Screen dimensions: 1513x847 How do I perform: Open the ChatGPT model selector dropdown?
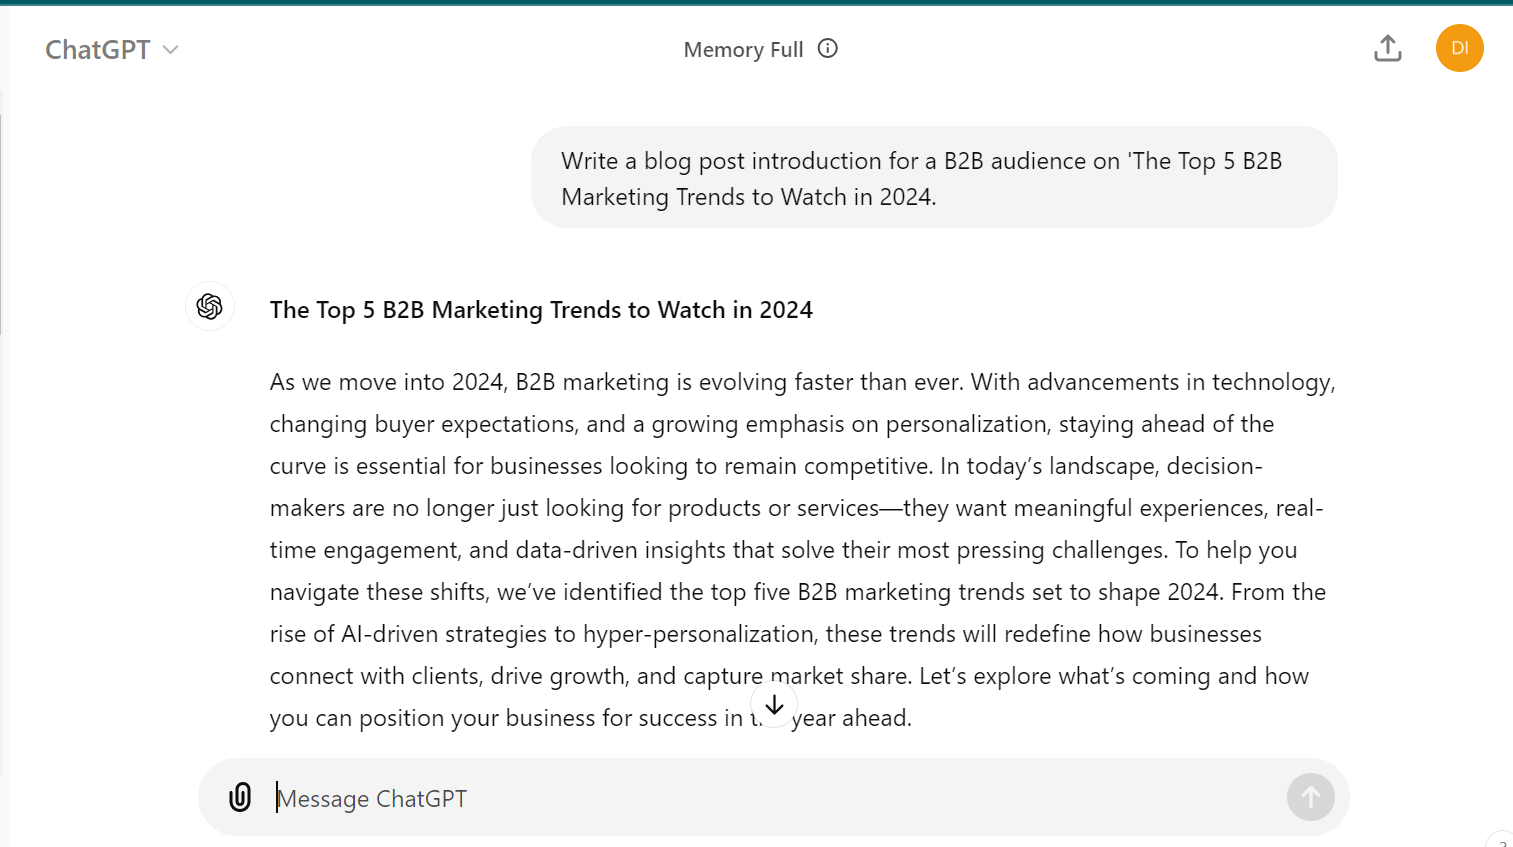coord(112,48)
